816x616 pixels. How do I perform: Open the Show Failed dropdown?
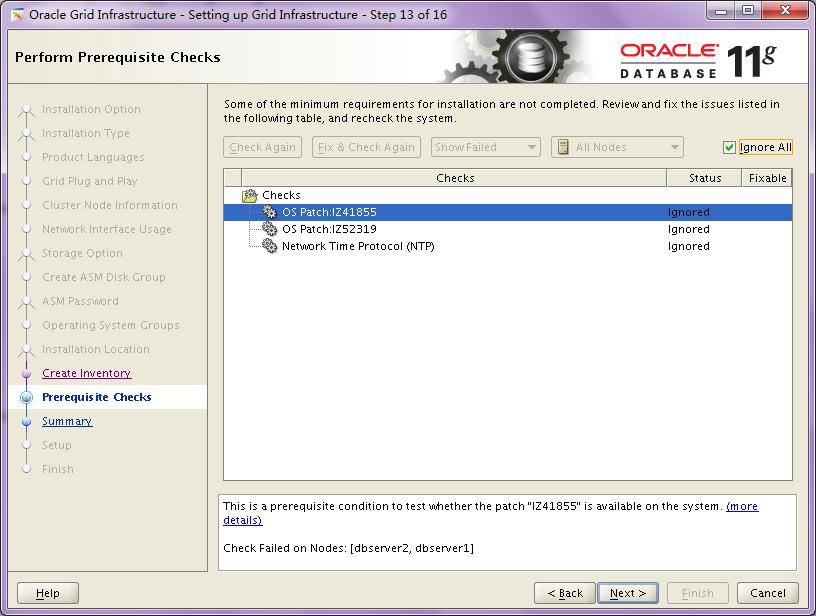click(486, 147)
